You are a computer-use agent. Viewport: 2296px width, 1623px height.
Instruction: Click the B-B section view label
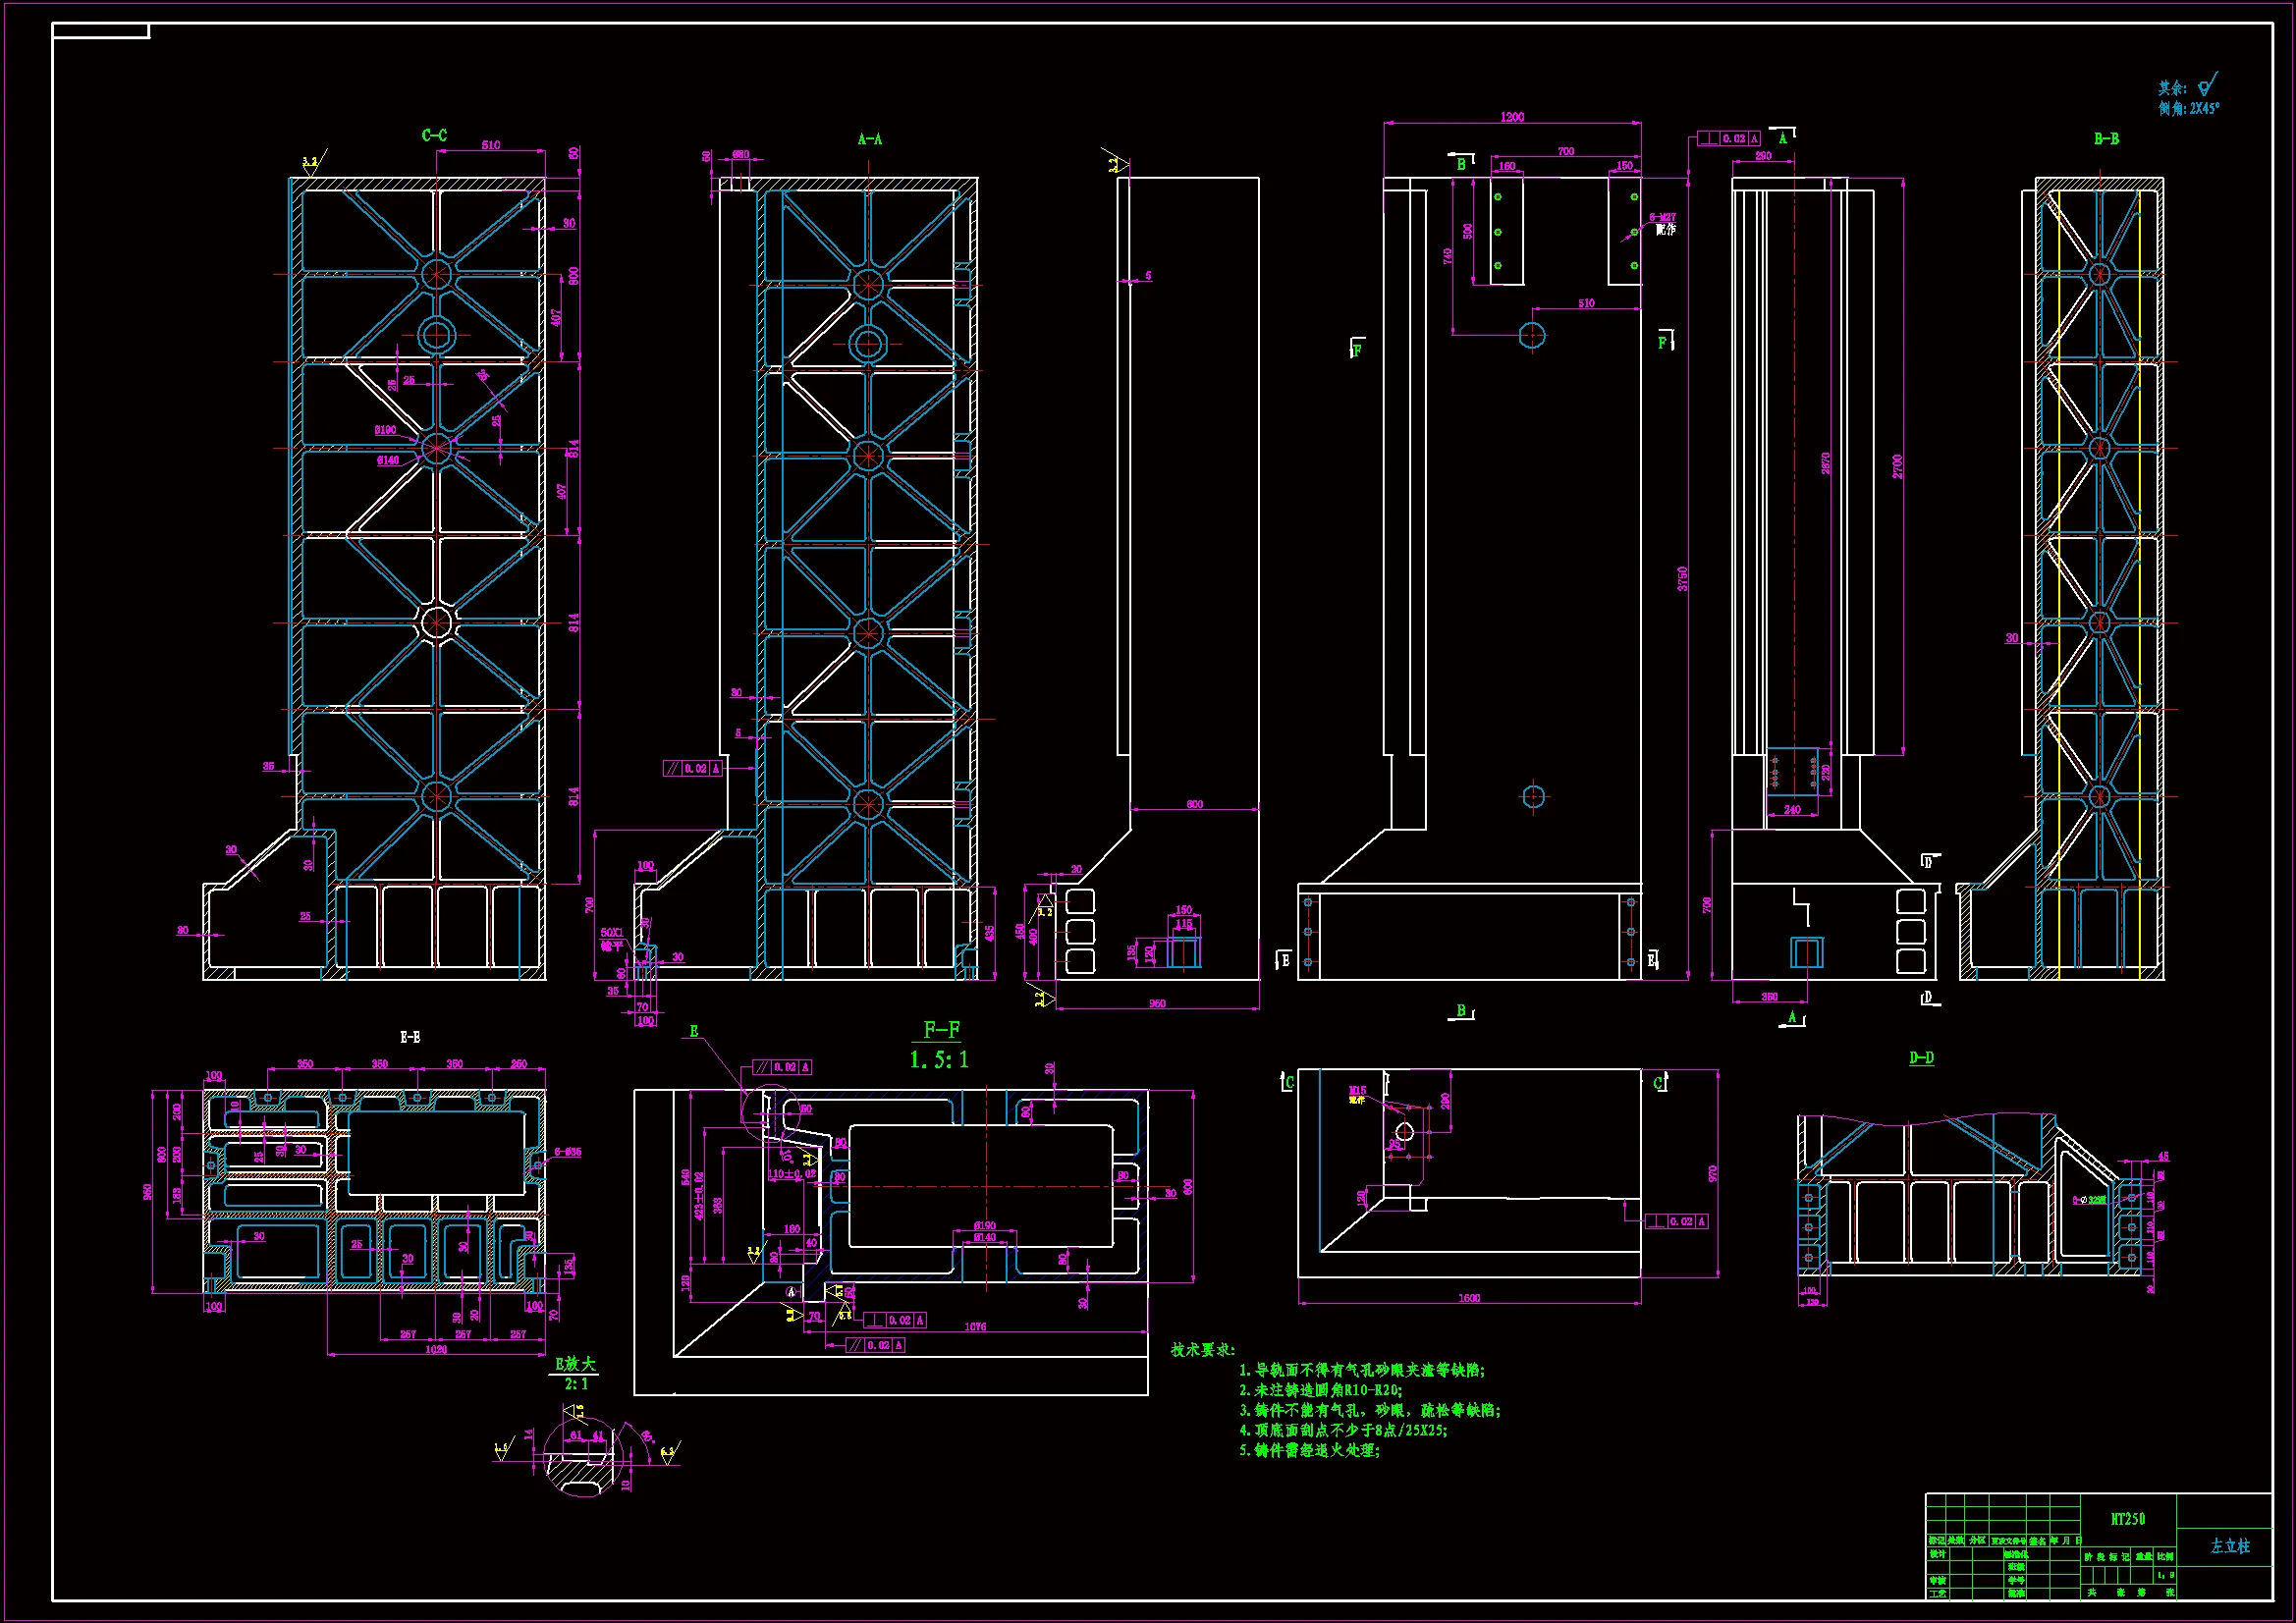pyautogui.click(x=2106, y=139)
